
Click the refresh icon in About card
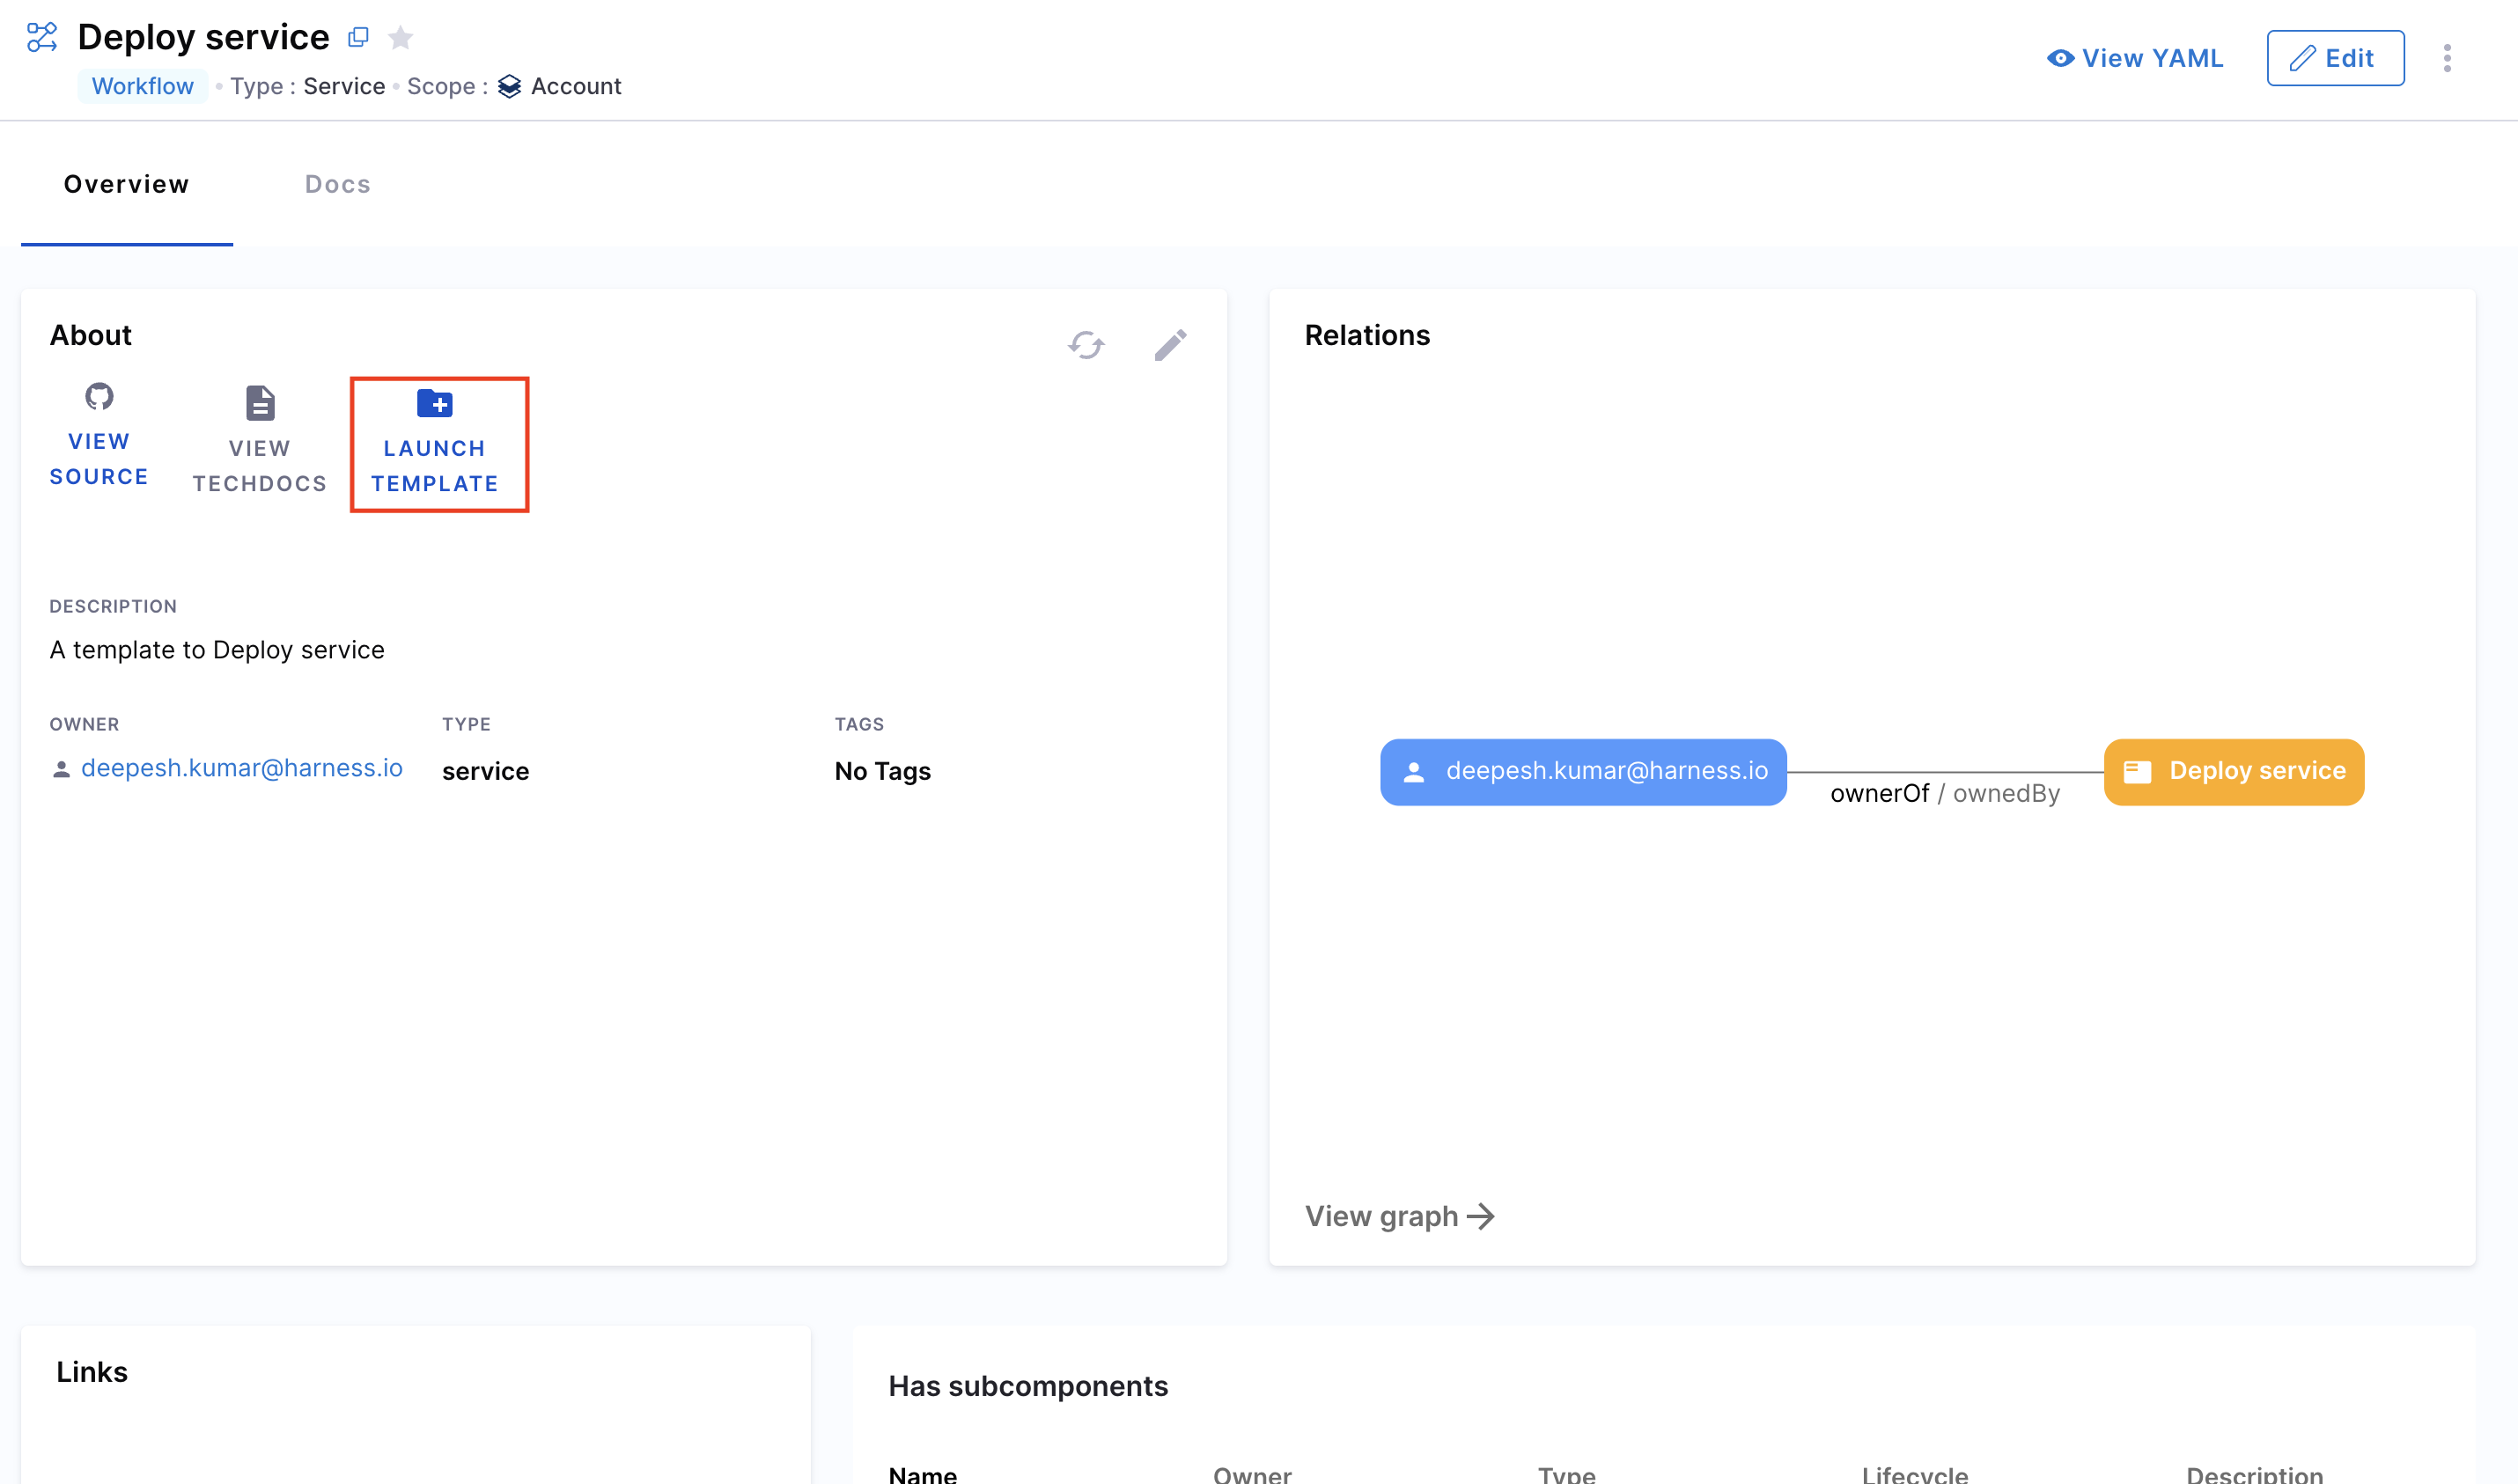[x=1086, y=345]
